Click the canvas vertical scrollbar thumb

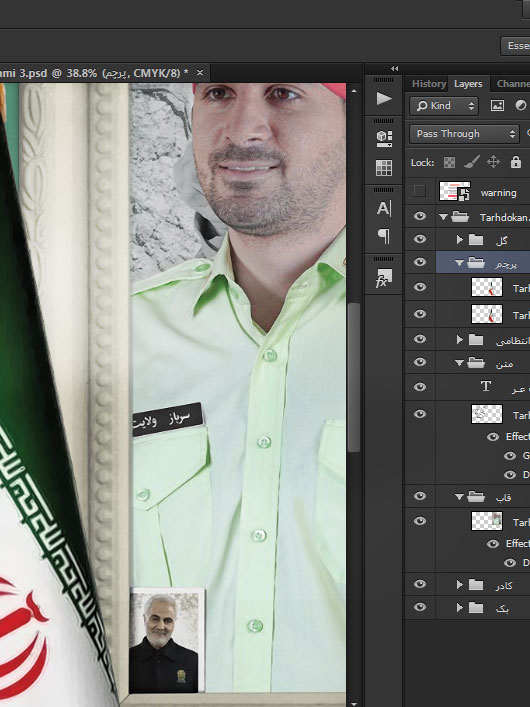pos(355,377)
